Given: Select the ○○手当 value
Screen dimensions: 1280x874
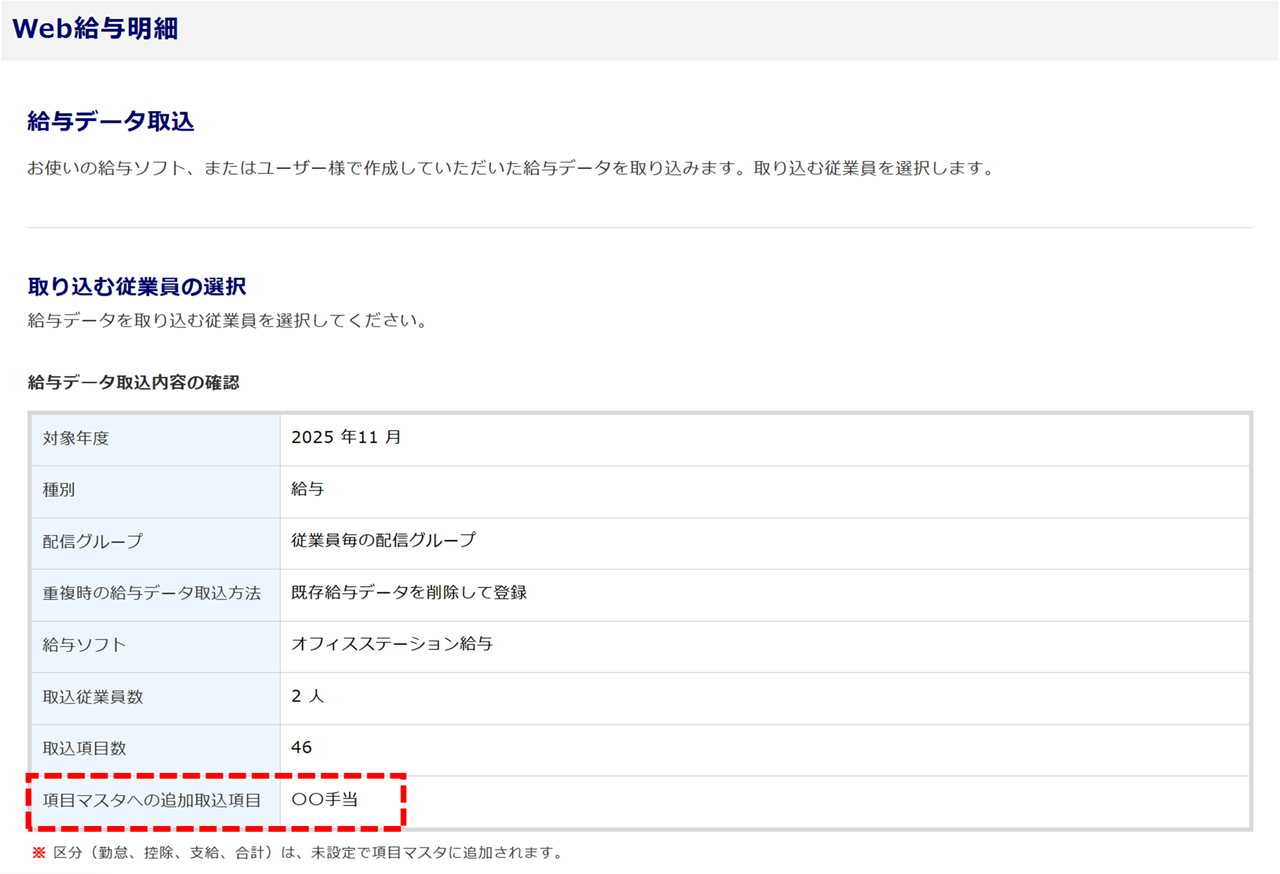Looking at the screenshot, I should click(x=325, y=800).
